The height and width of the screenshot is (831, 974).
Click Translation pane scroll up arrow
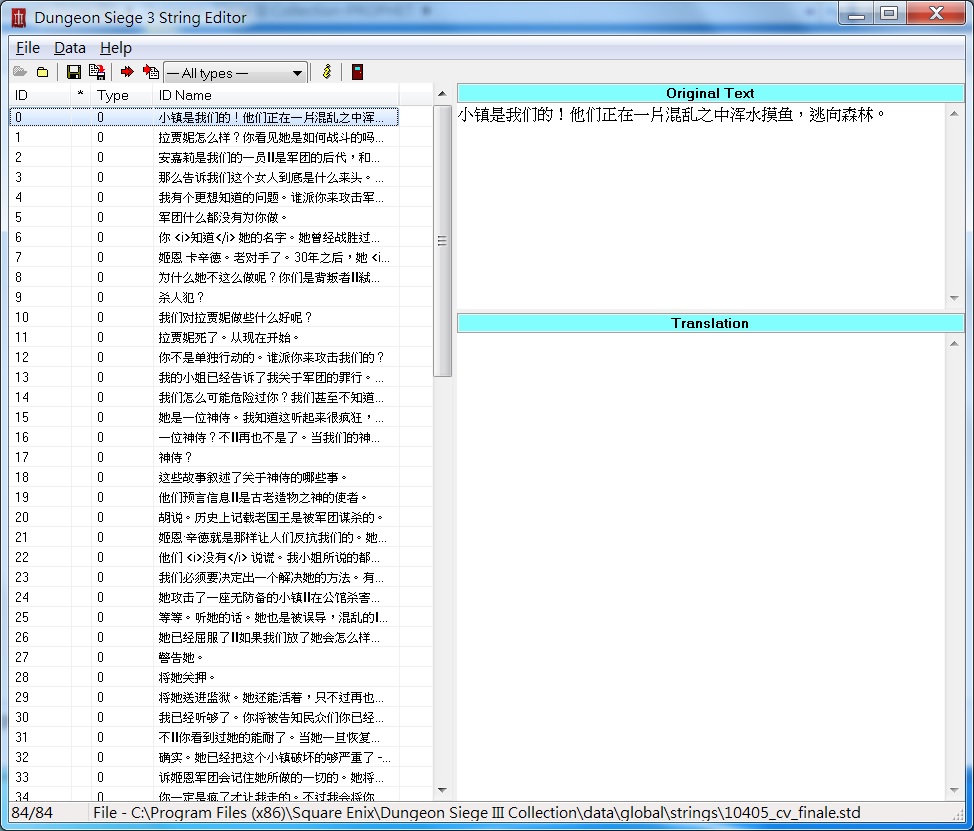[954, 343]
